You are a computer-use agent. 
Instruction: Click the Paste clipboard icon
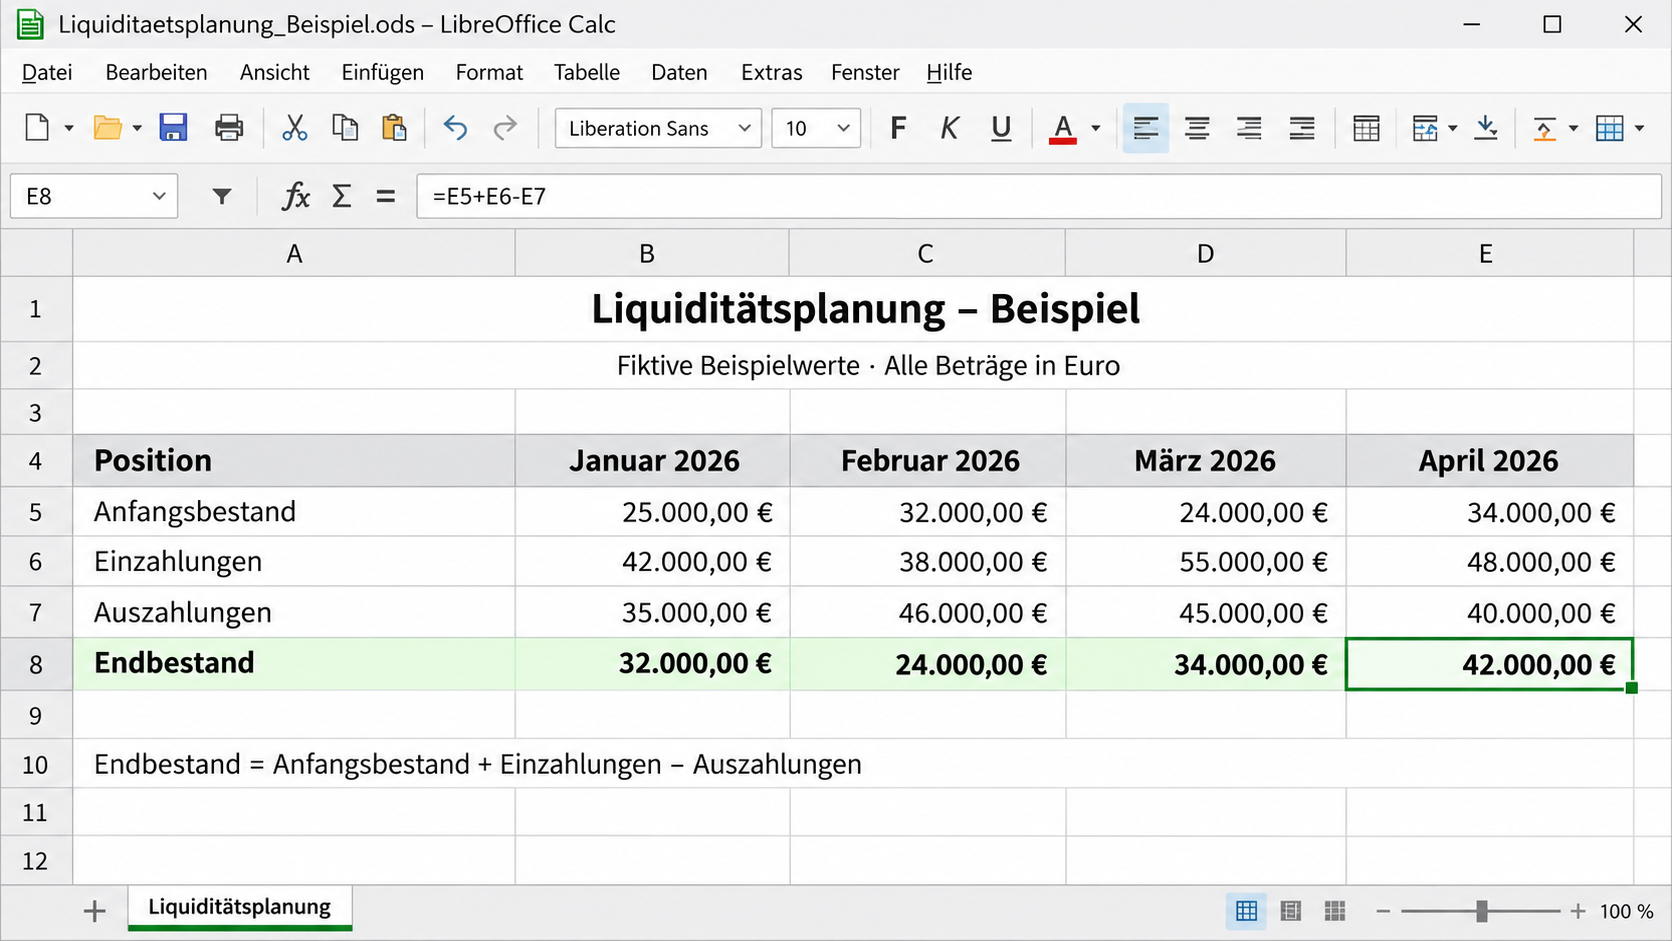394,128
